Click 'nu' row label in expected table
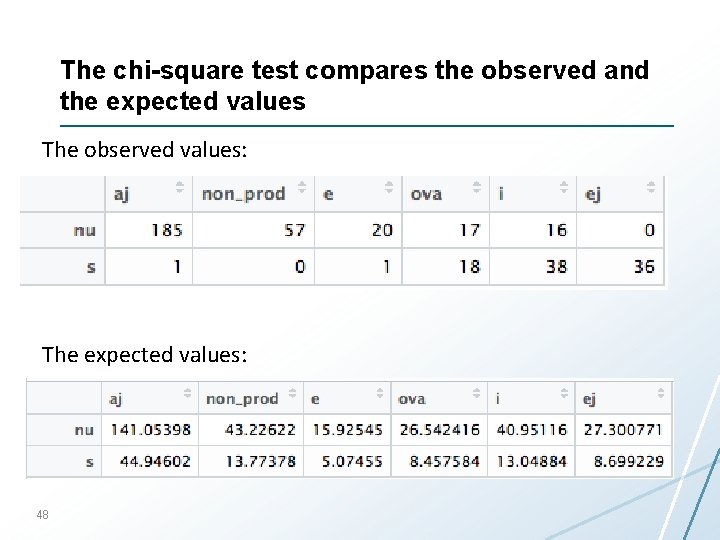This screenshot has width=720, height=540. coord(84,430)
